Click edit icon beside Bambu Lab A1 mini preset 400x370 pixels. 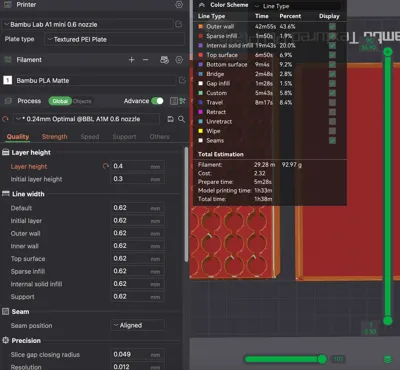tap(179, 24)
